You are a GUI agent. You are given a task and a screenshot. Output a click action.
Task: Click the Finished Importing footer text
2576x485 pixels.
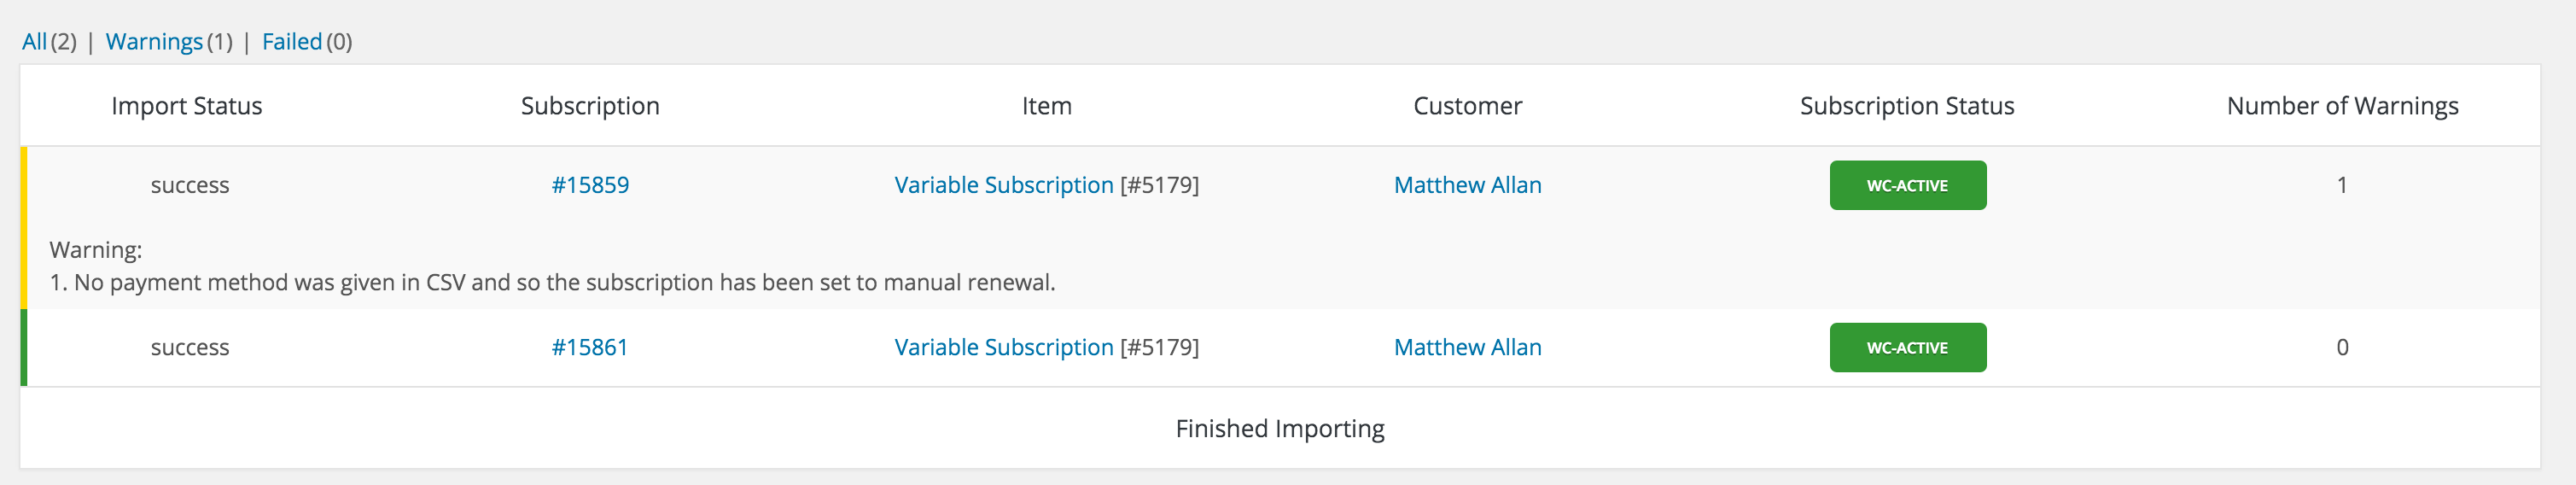click(1280, 429)
